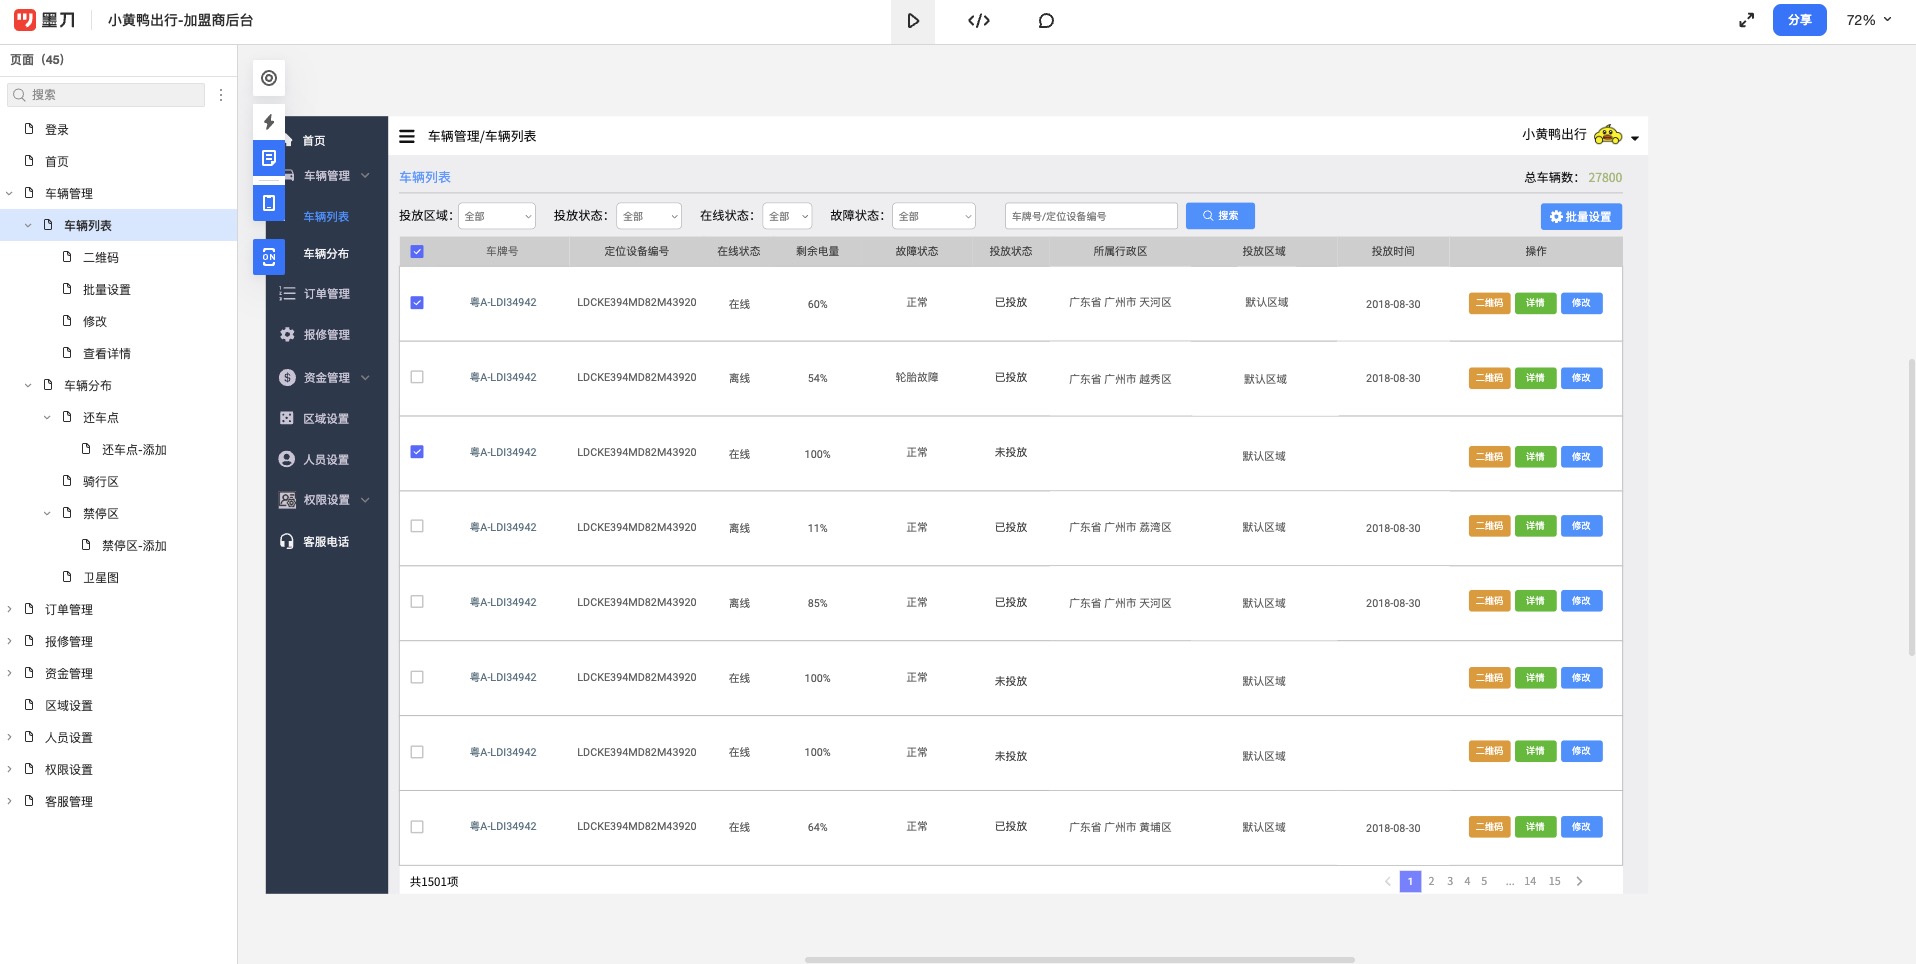The height and width of the screenshot is (964, 1916).
Task: Collapse the 车辆管理 tree node
Action: [9, 193]
